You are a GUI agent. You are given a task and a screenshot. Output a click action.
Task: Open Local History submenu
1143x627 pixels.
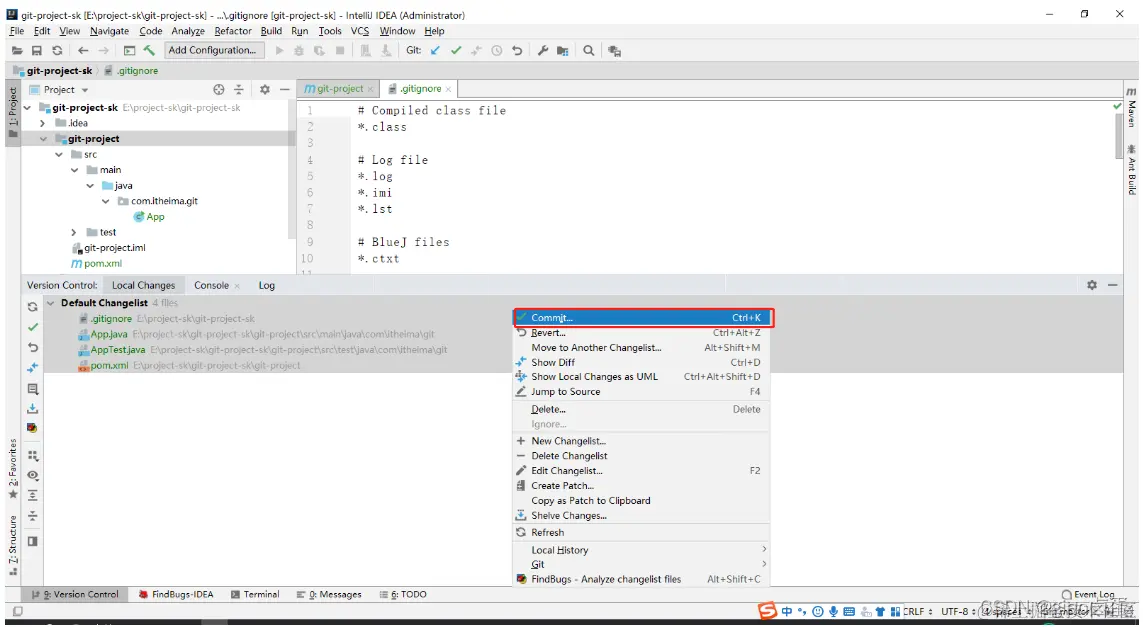[641, 550]
